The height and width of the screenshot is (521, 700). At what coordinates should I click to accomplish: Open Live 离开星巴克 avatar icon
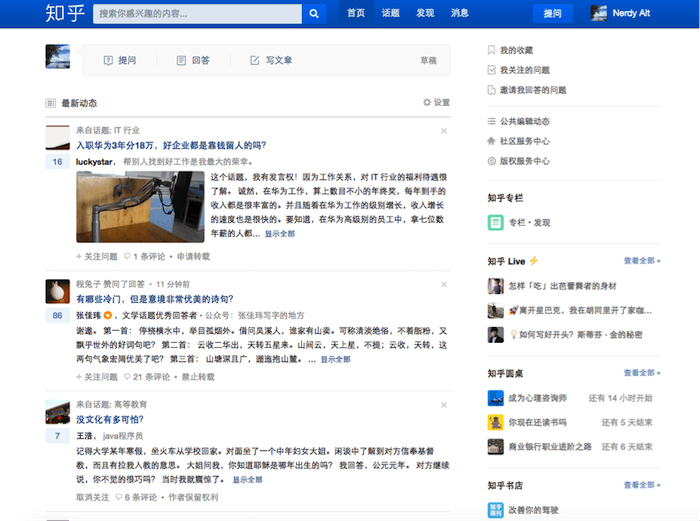click(496, 310)
